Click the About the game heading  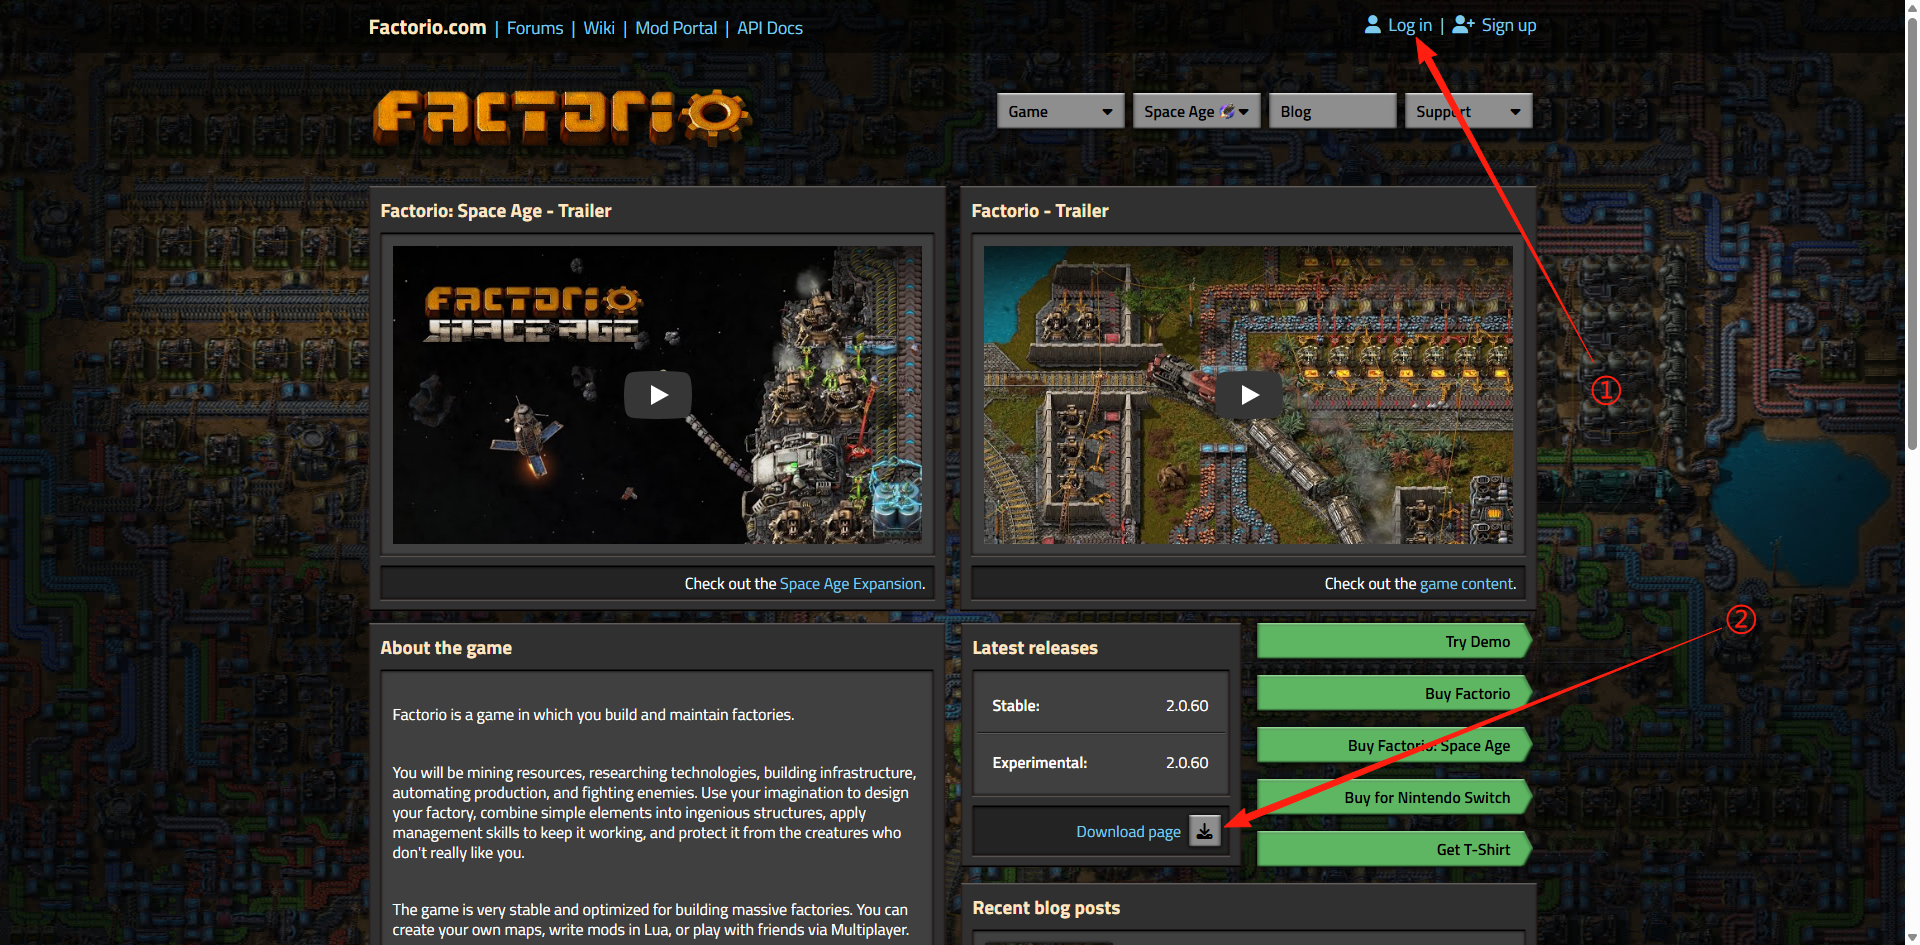(446, 647)
